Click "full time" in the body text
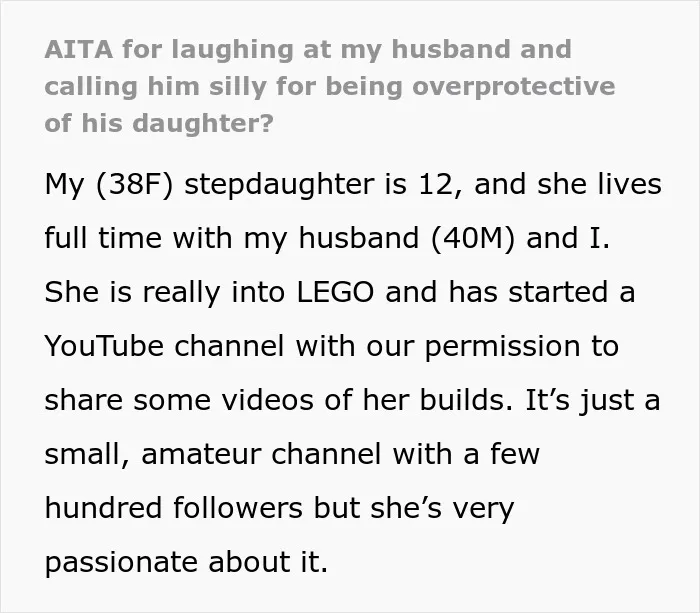 [103, 238]
